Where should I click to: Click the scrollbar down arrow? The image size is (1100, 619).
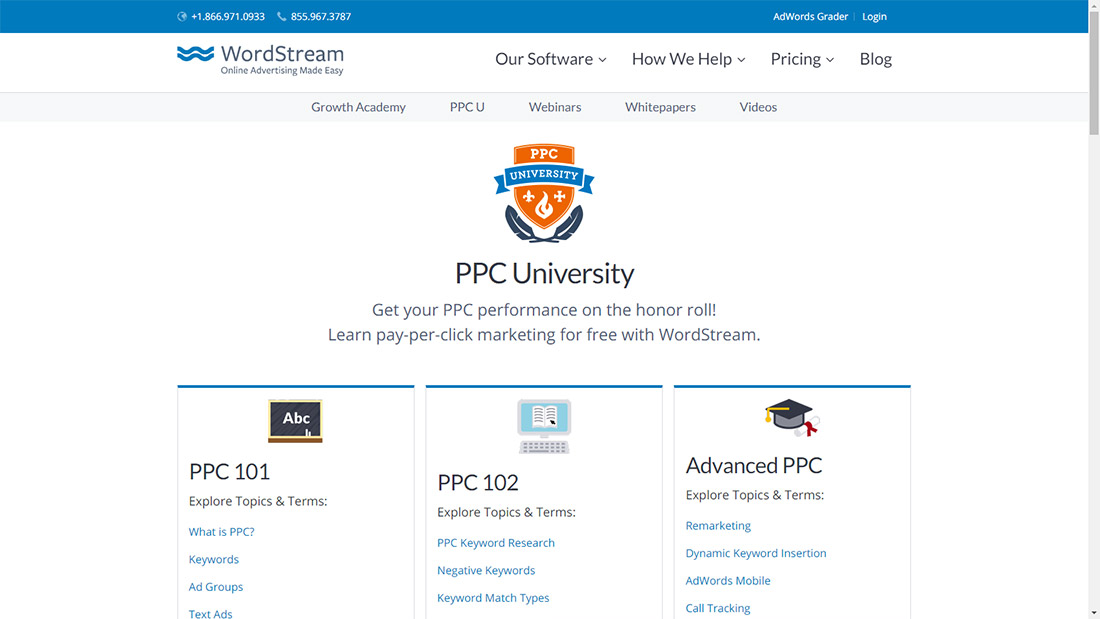click(x=1094, y=613)
